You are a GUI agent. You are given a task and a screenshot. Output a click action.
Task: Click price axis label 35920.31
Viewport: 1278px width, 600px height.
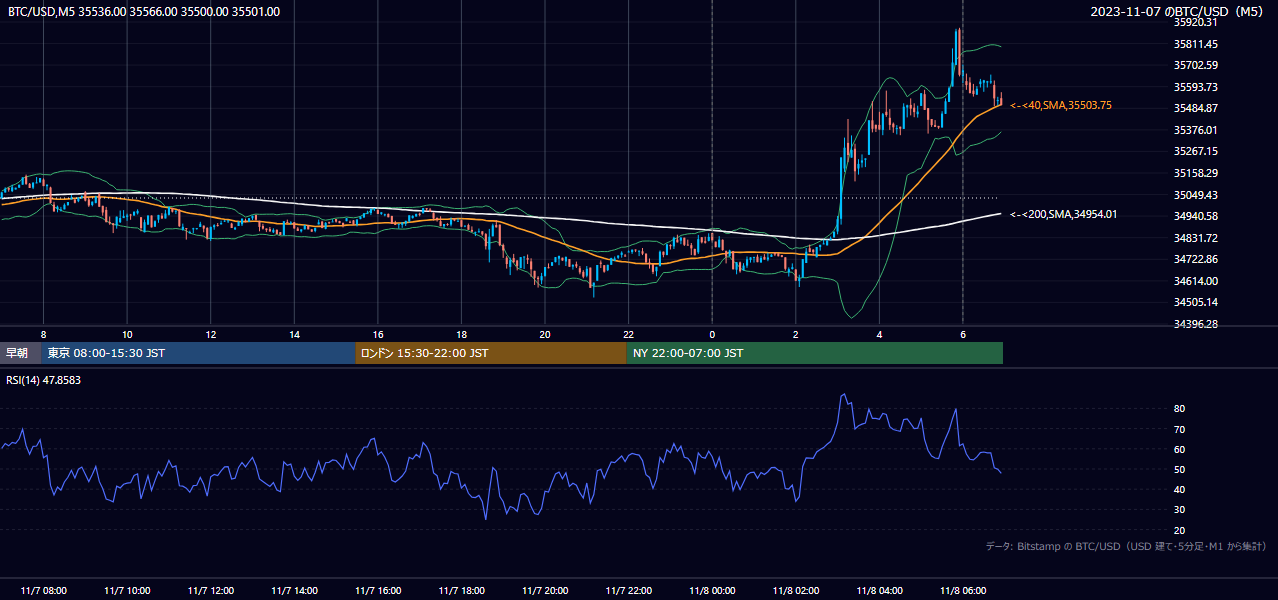(1196, 22)
